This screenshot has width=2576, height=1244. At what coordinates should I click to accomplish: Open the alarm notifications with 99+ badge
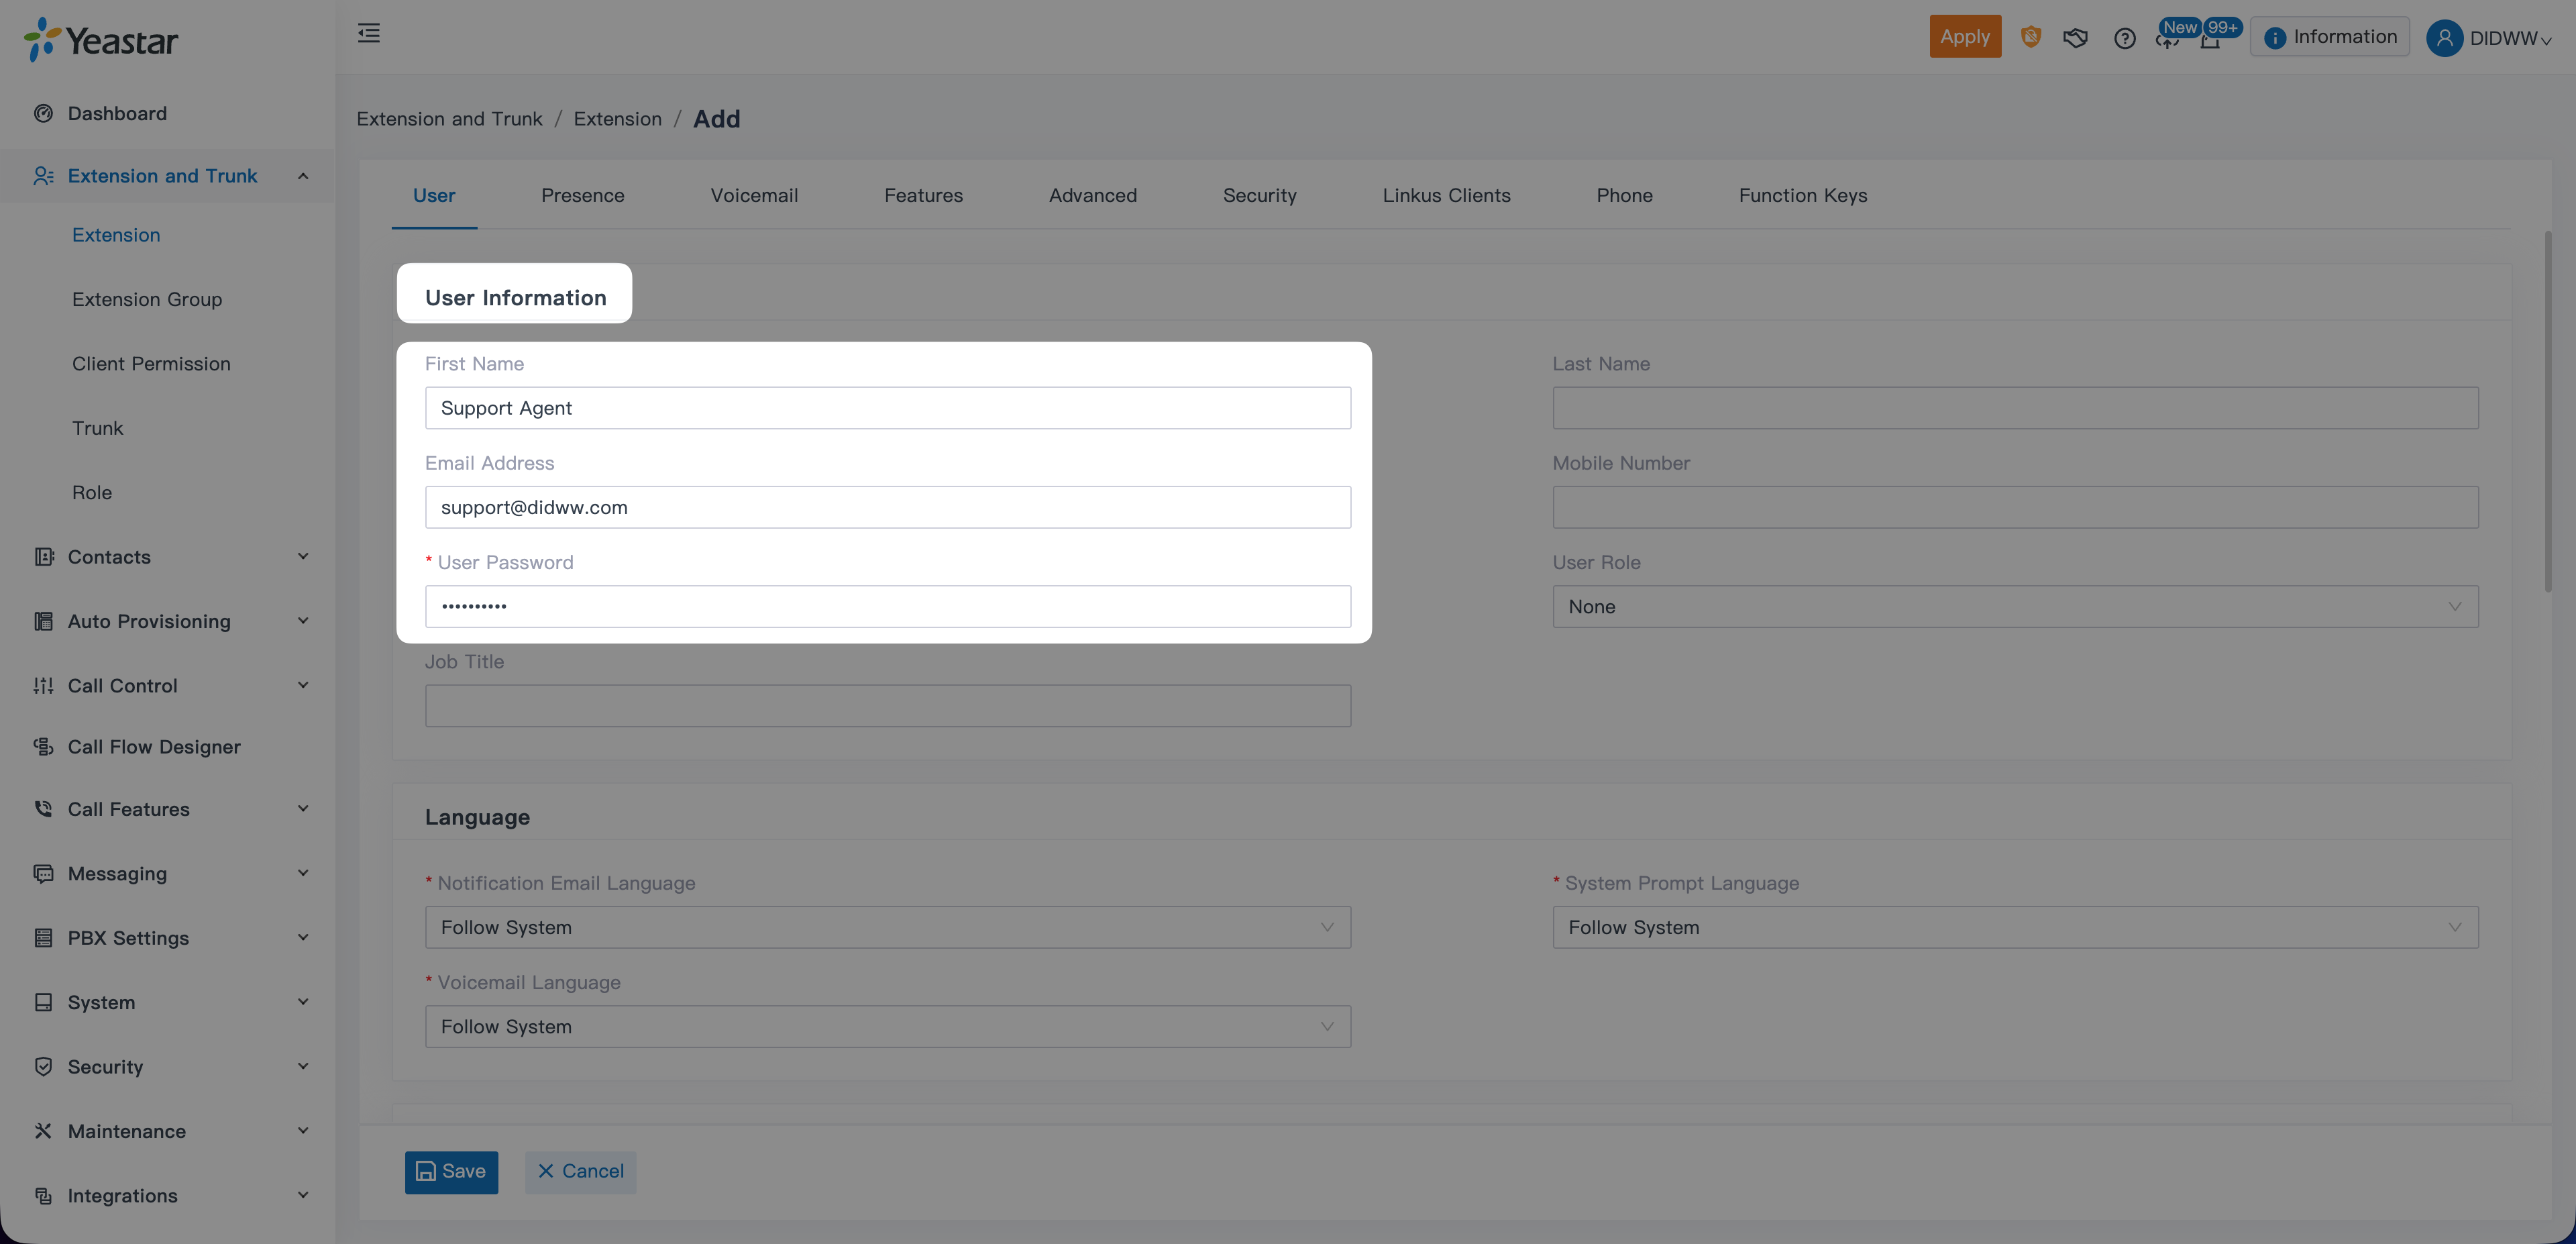(x=2210, y=40)
